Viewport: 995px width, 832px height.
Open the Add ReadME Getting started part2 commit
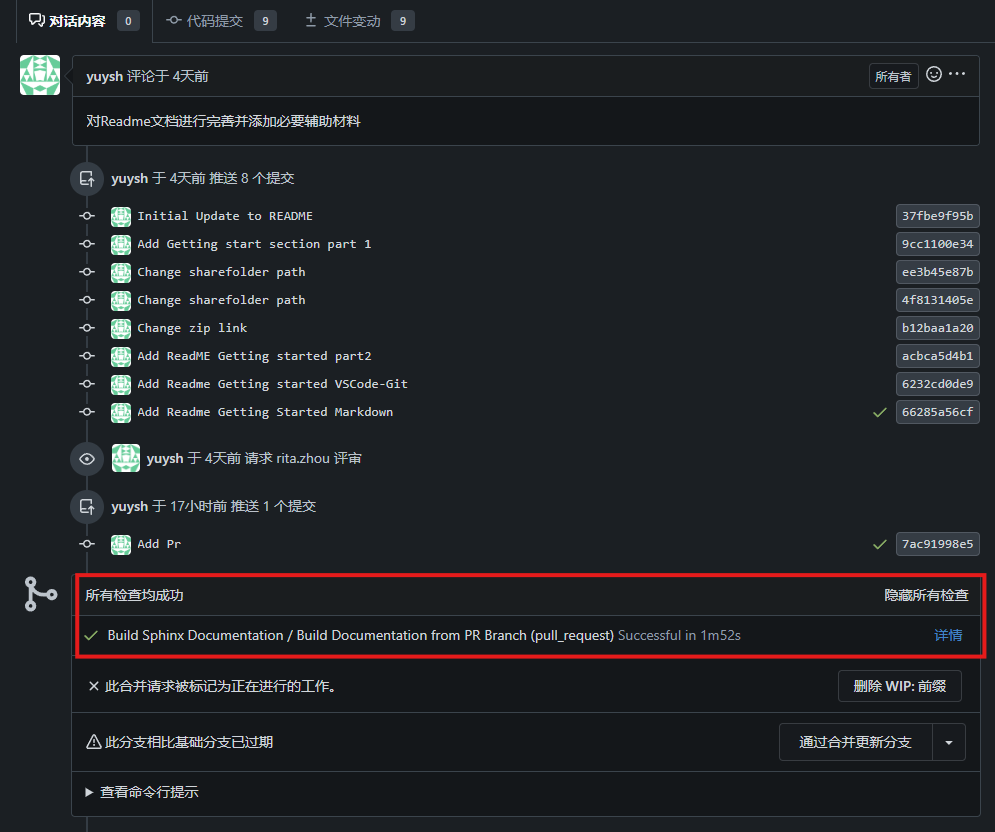click(x=254, y=355)
